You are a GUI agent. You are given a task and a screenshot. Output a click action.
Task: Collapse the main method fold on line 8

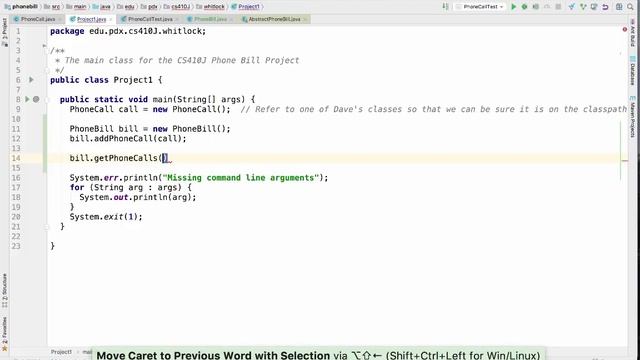(47, 99)
